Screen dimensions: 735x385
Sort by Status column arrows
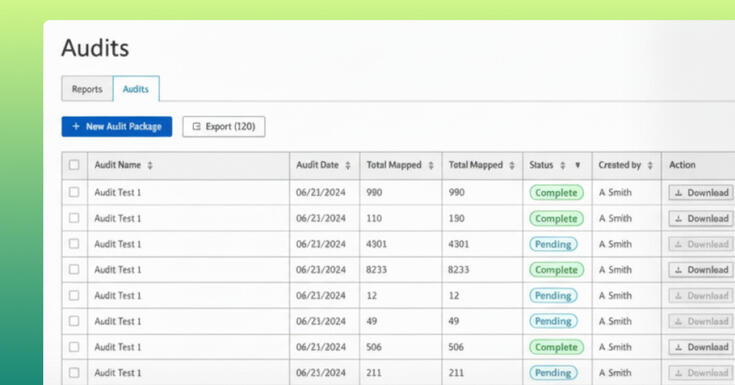563,165
